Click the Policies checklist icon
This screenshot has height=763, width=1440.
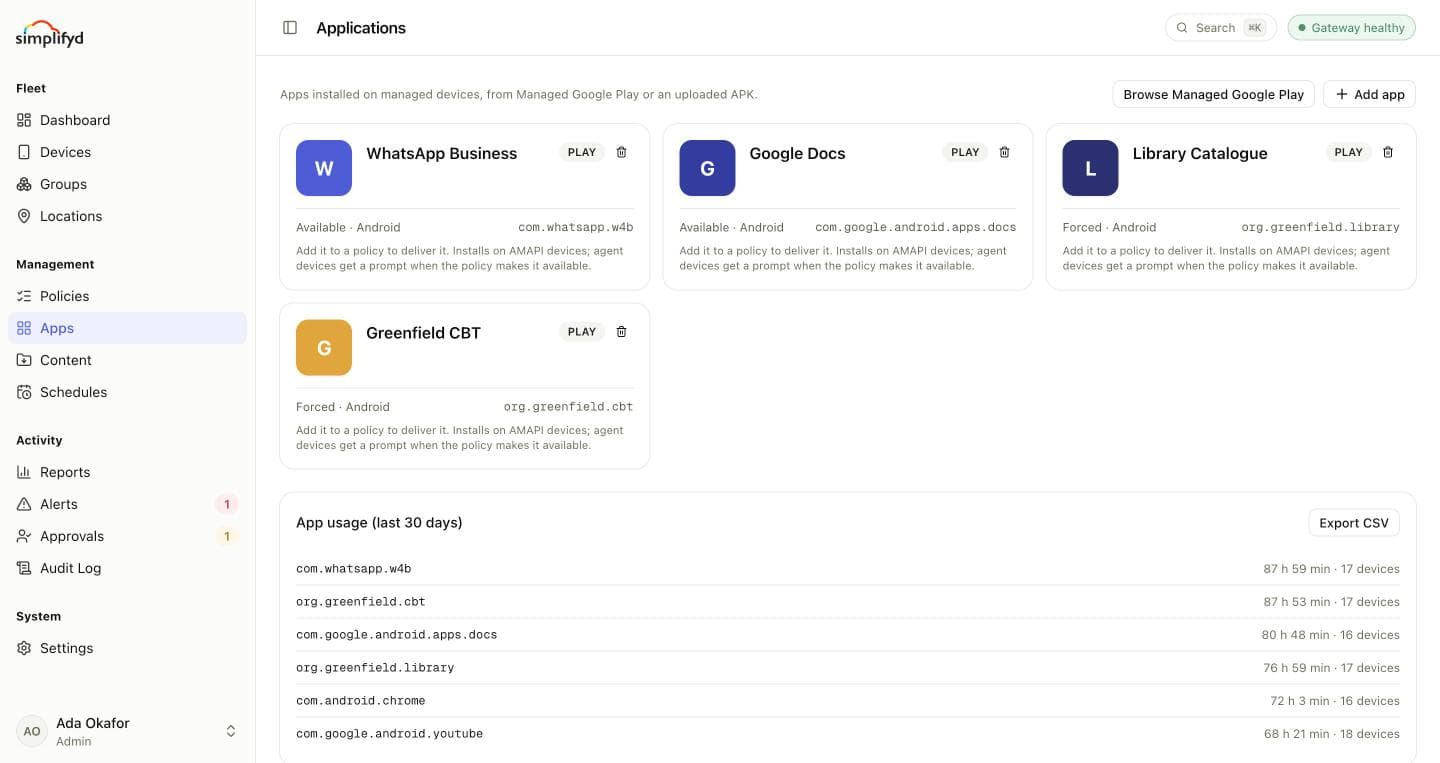(24, 296)
